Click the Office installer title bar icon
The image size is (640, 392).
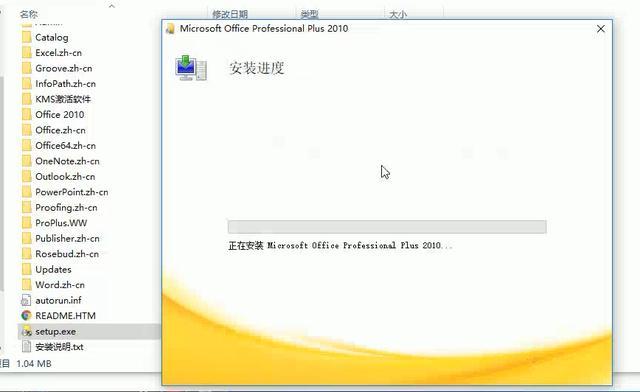click(x=170, y=29)
